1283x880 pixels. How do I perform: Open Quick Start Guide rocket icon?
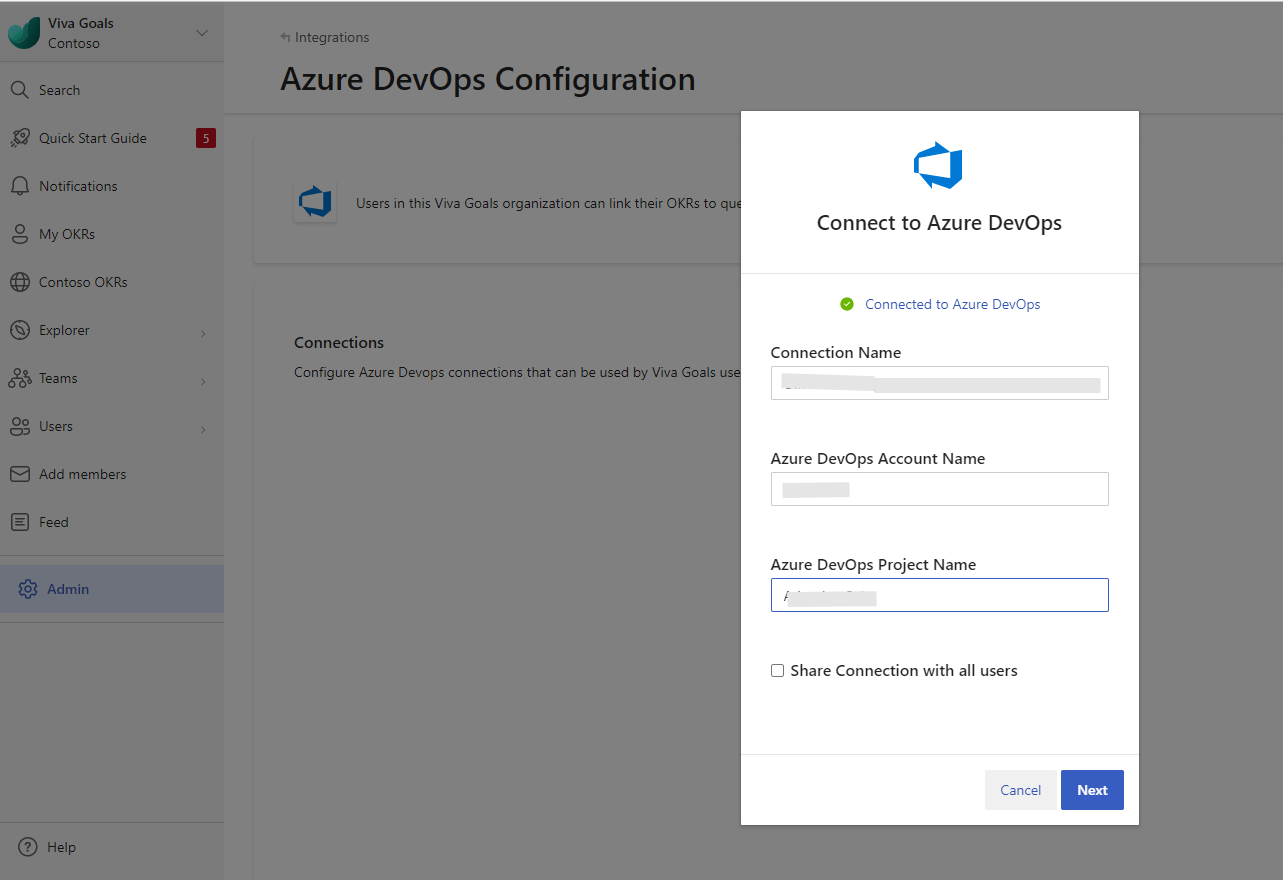click(19, 138)
